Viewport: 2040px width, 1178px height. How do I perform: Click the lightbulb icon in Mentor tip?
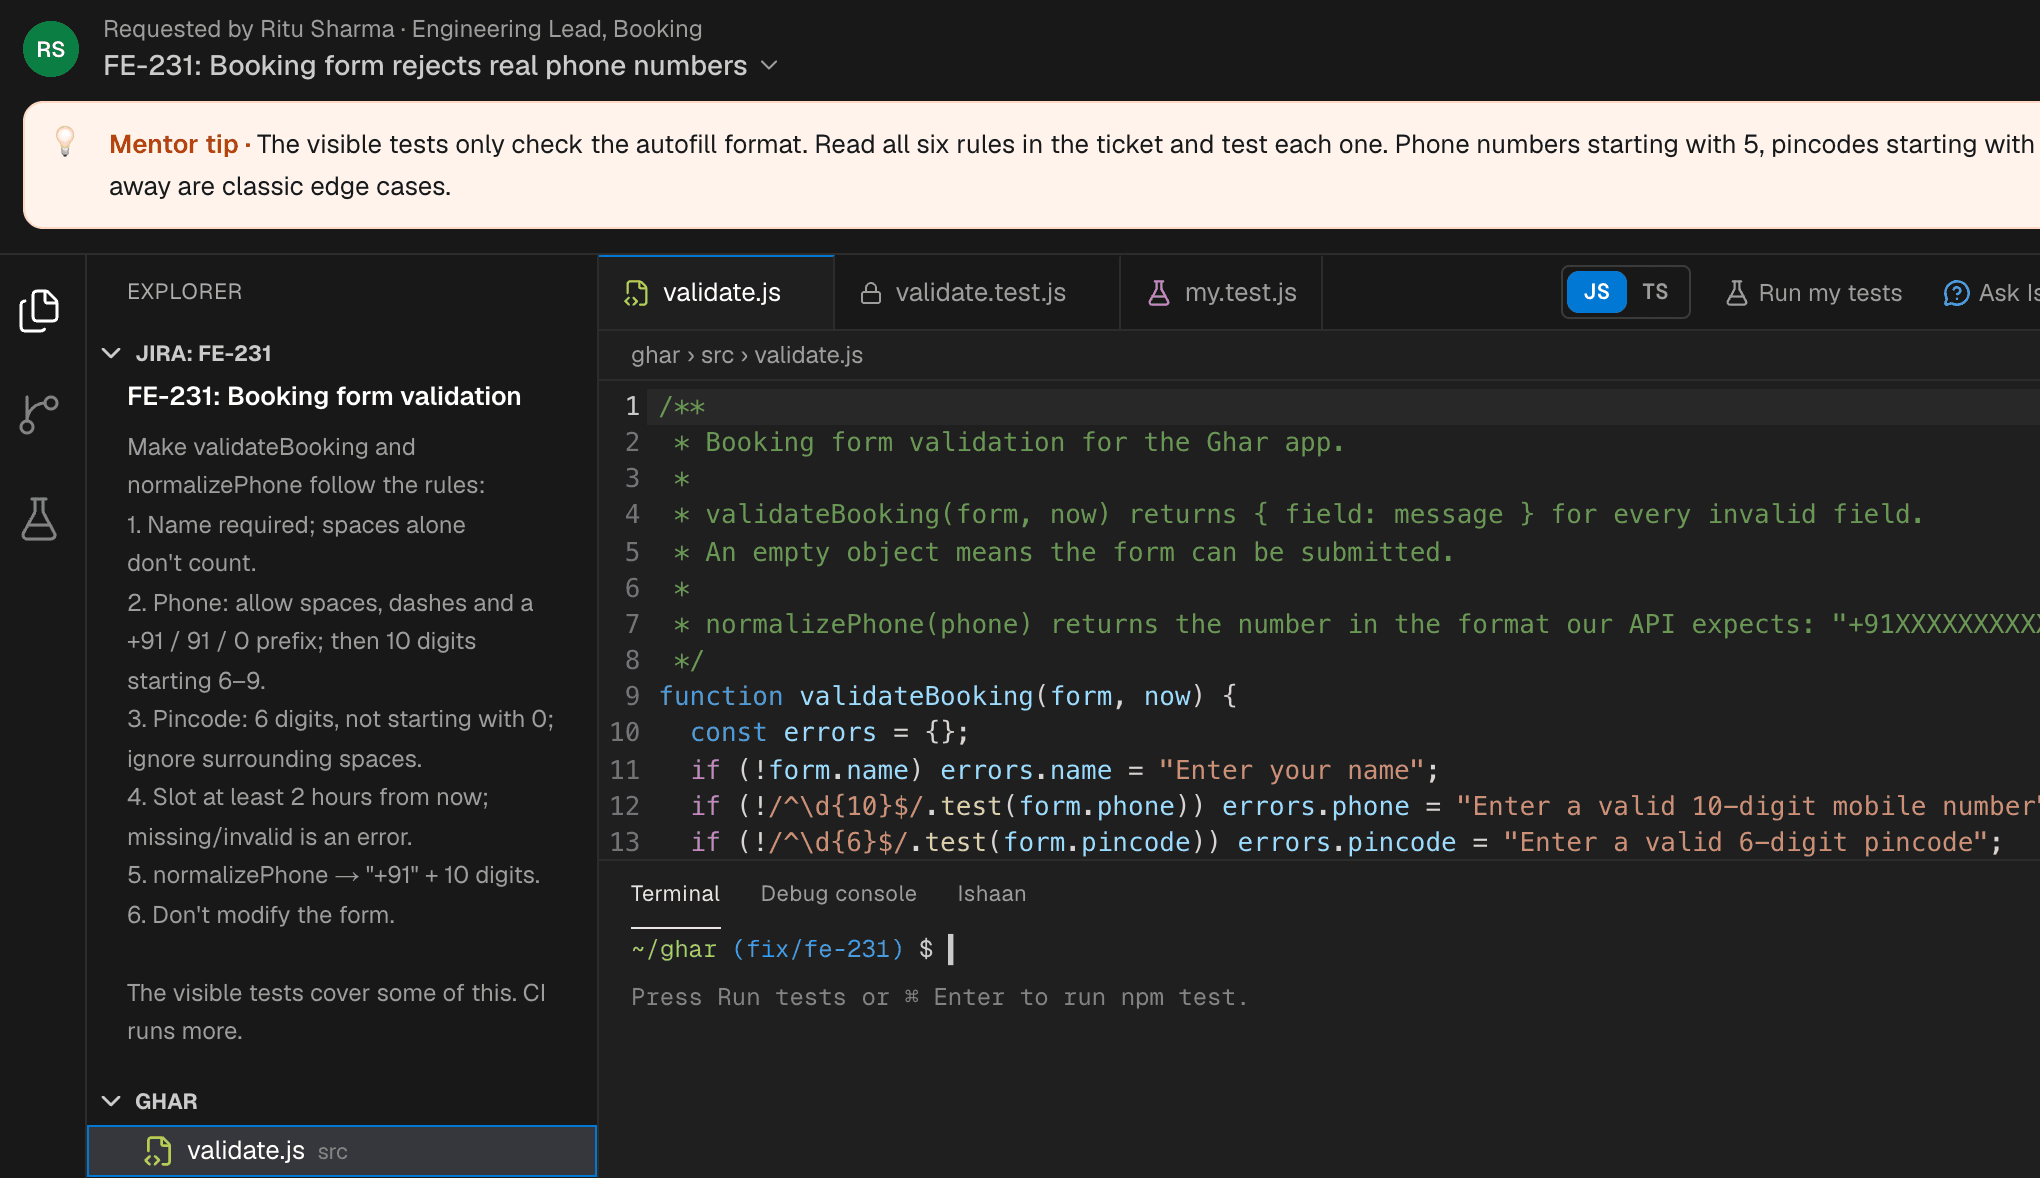click(x=65, y=142)
